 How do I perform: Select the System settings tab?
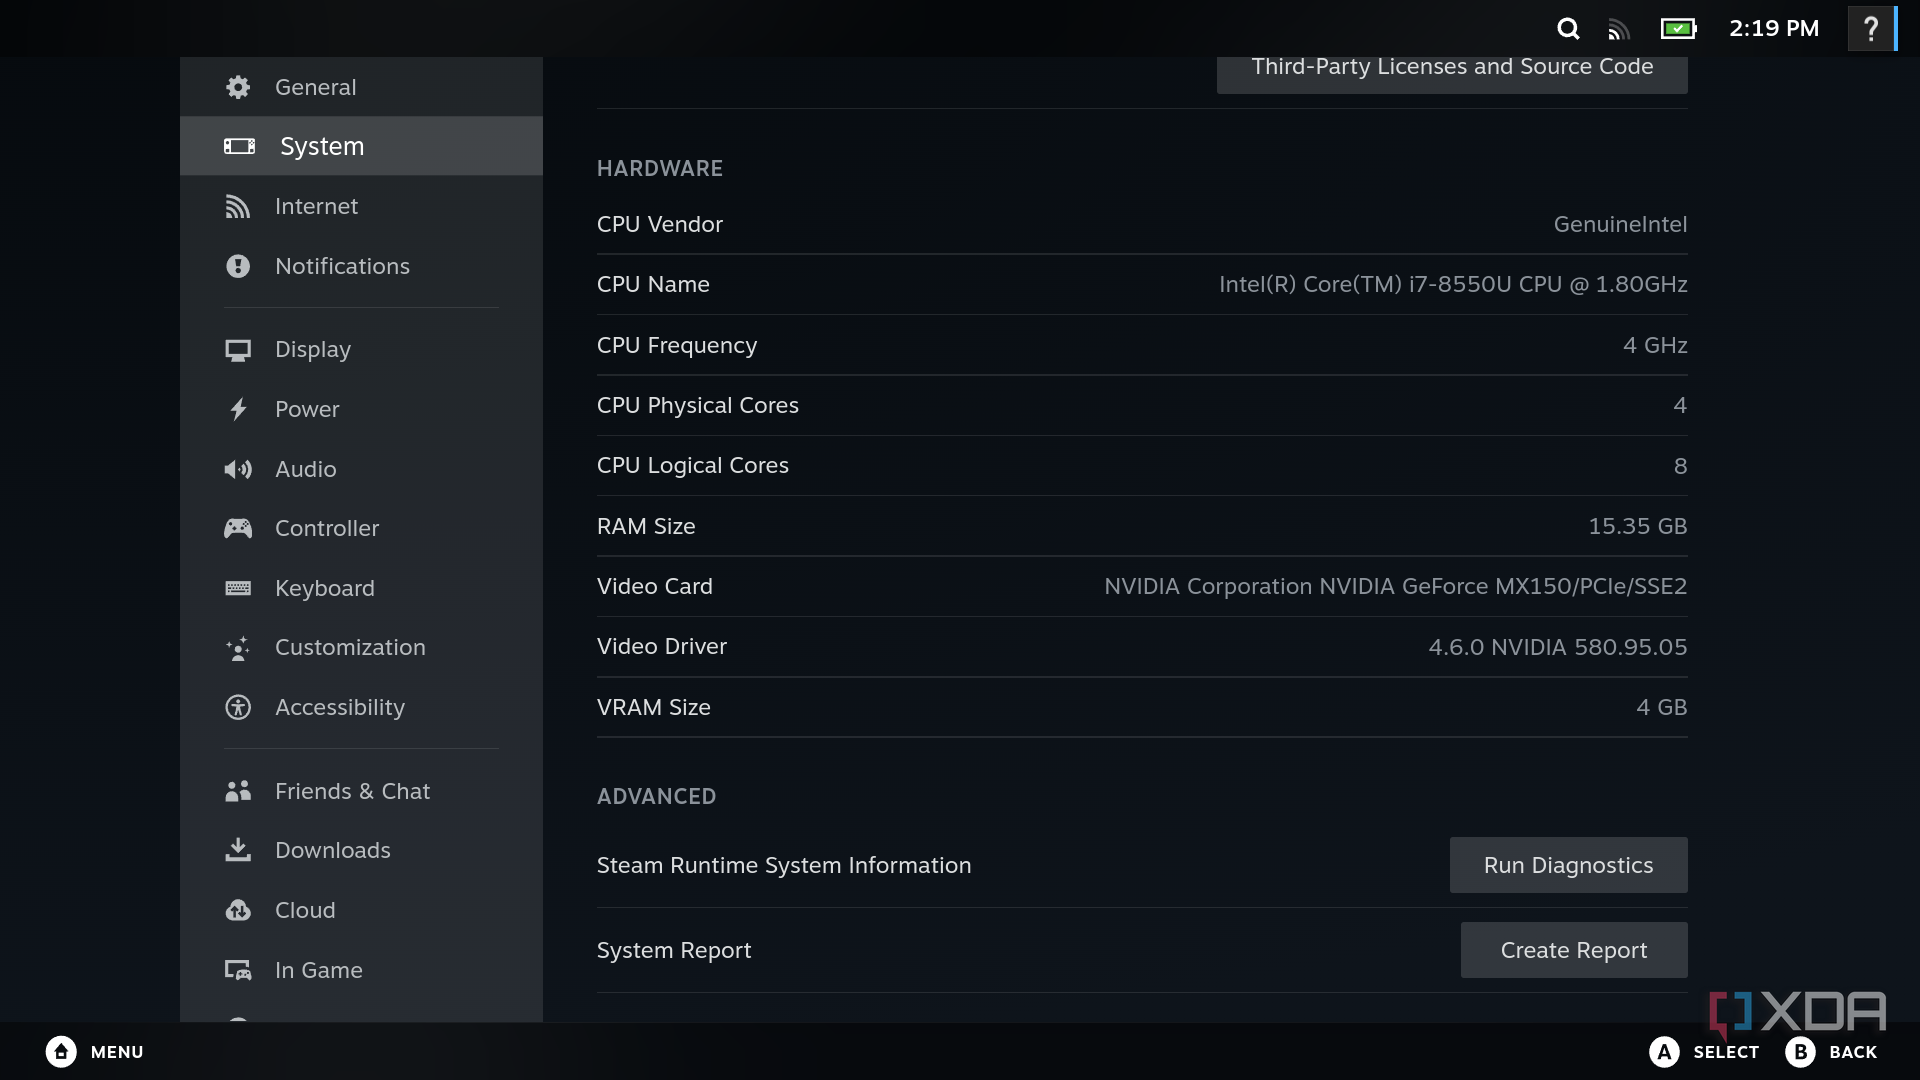coord(361,146)
